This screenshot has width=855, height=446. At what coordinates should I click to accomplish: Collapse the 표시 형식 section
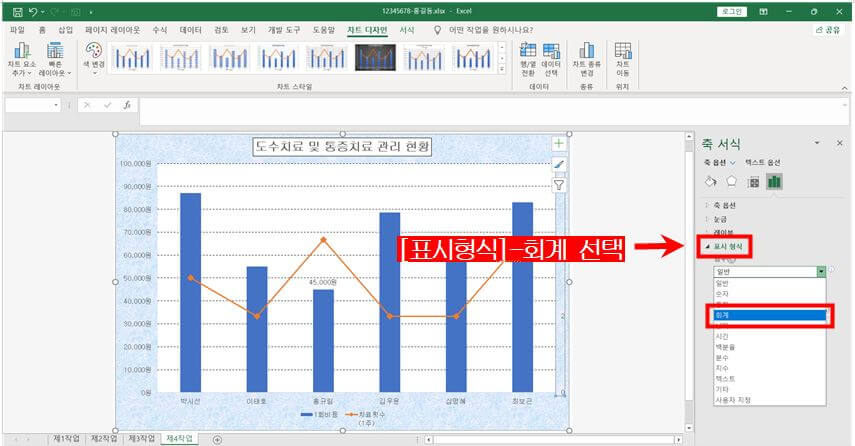point(724,247)
